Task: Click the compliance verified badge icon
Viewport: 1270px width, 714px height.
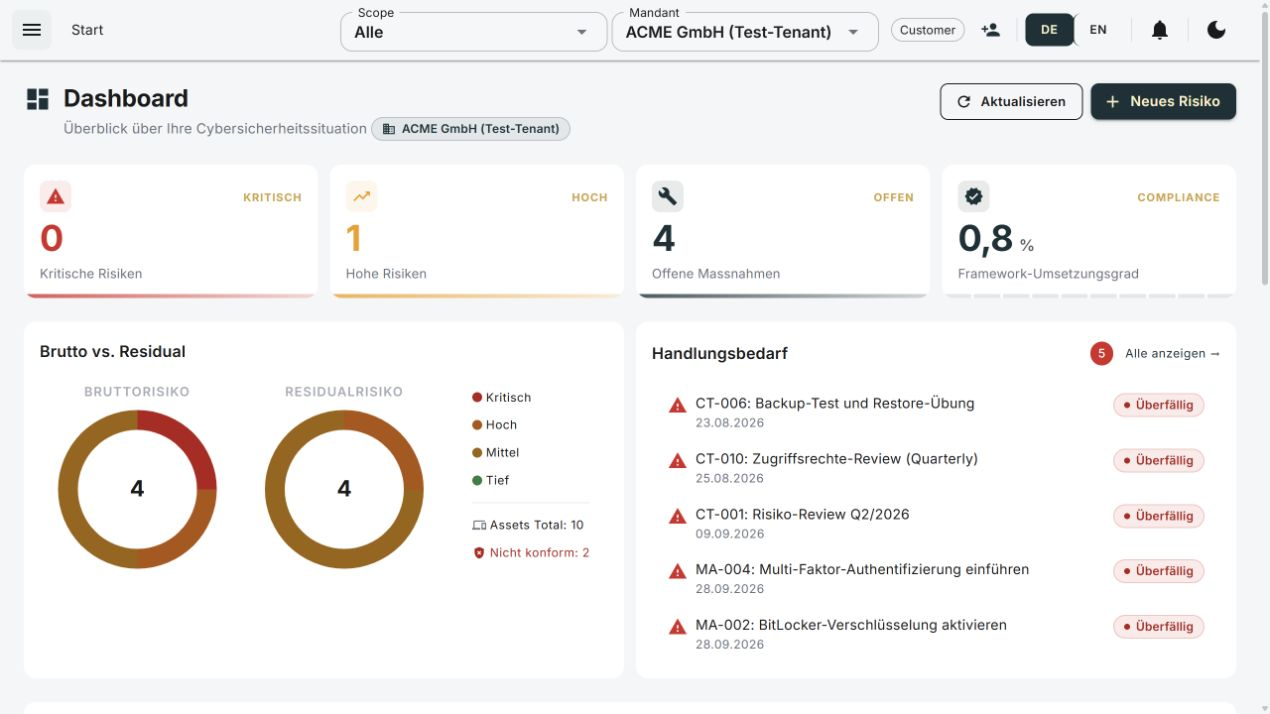Action: pyautogui.click(x=973, y=197)
